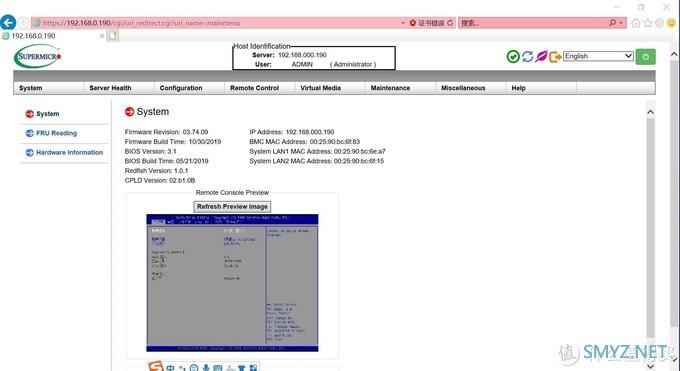This screenshot has width=680, height=371.
Task: Click the green checkmark status icon
Action: click(513, 56)
